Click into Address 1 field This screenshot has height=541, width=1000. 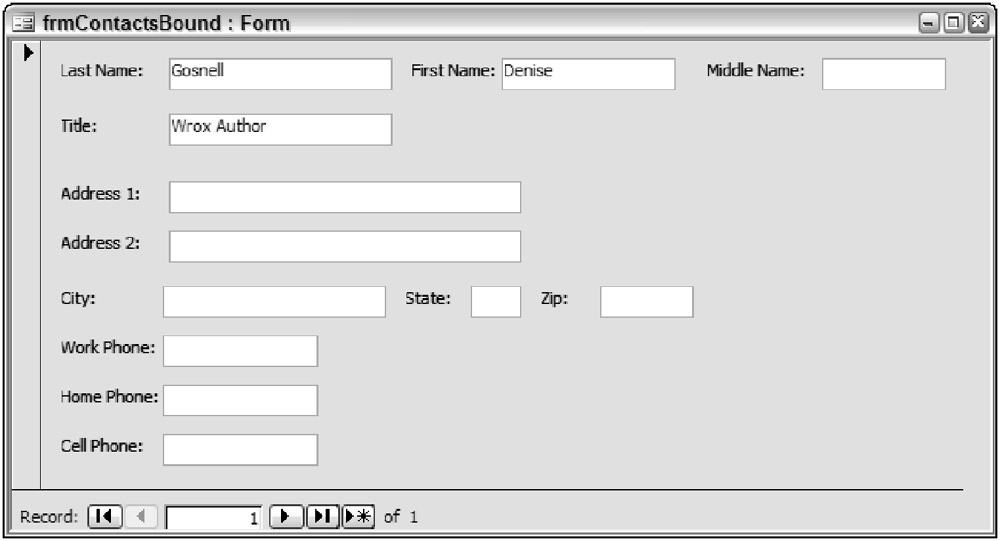(345, 197)
